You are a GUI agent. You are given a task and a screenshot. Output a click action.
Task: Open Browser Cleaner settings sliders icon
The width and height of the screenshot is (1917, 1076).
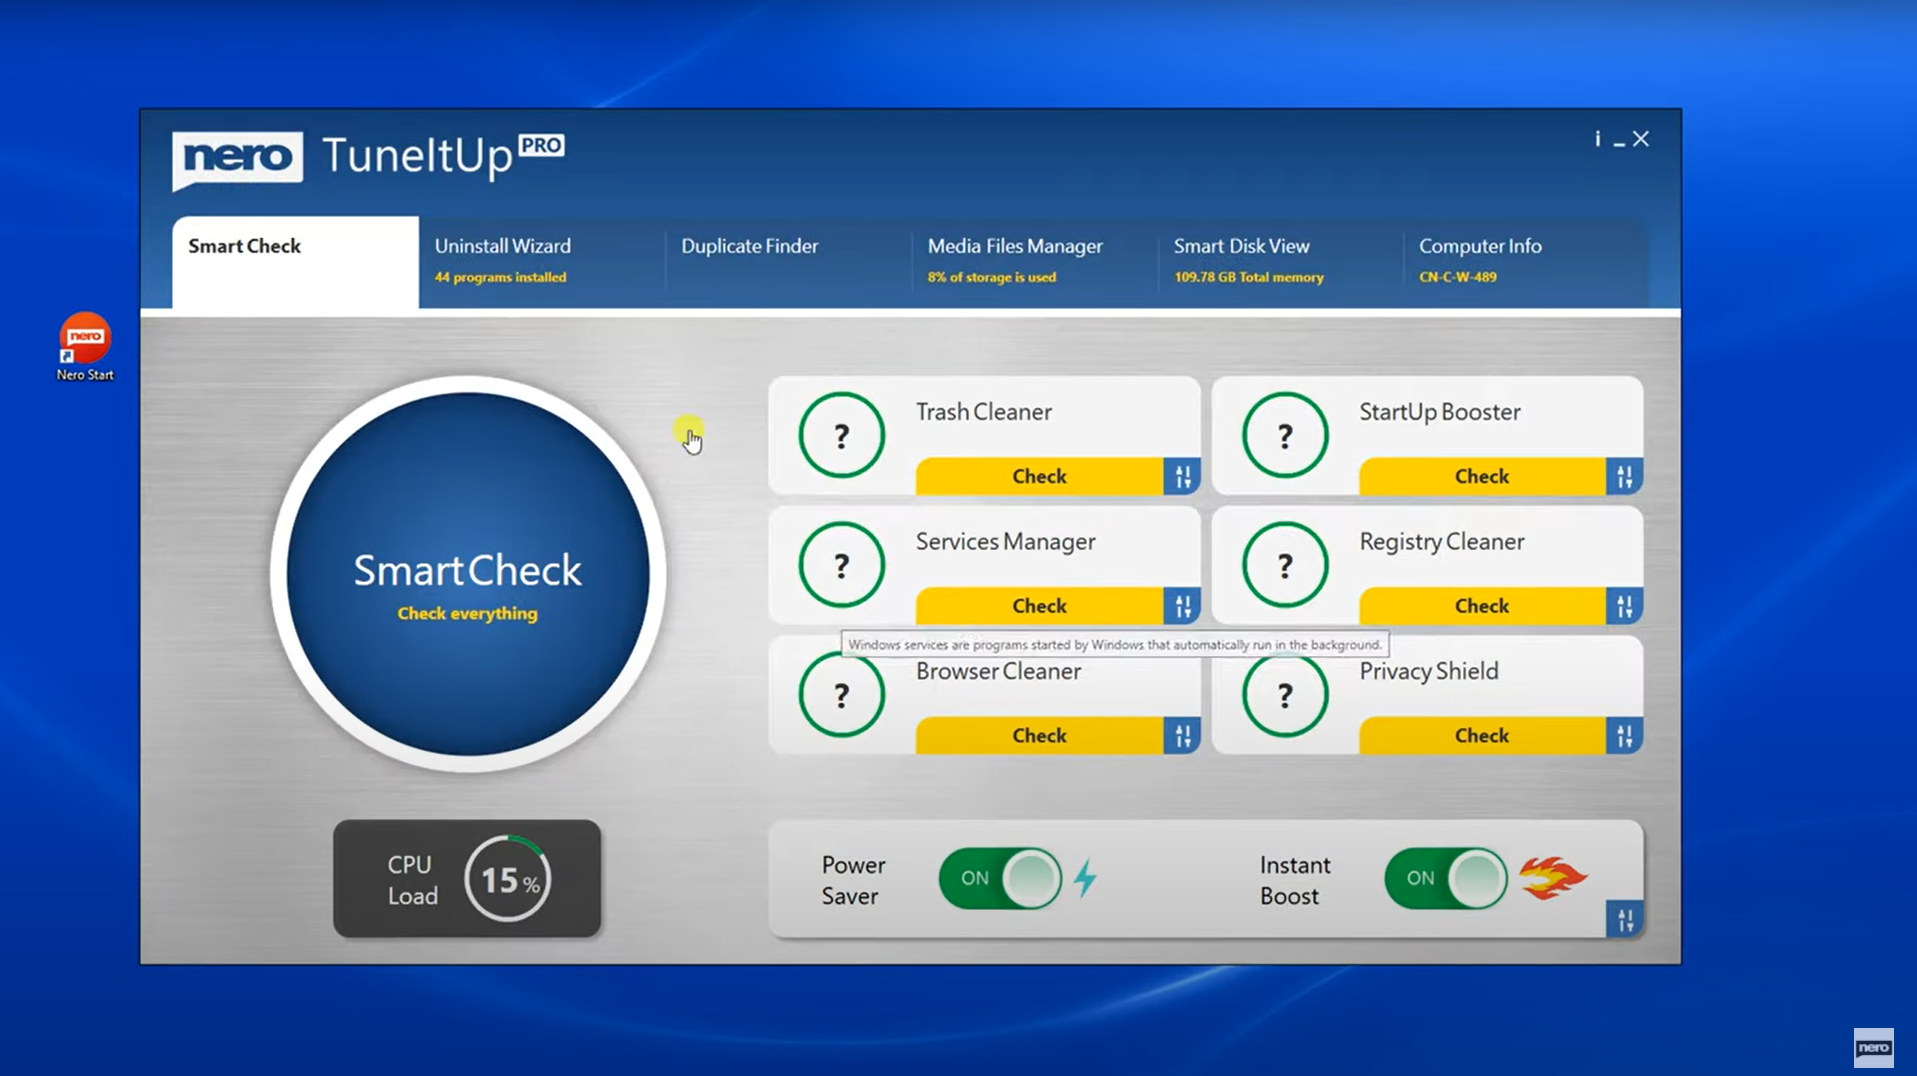(x=1182, y=736)
